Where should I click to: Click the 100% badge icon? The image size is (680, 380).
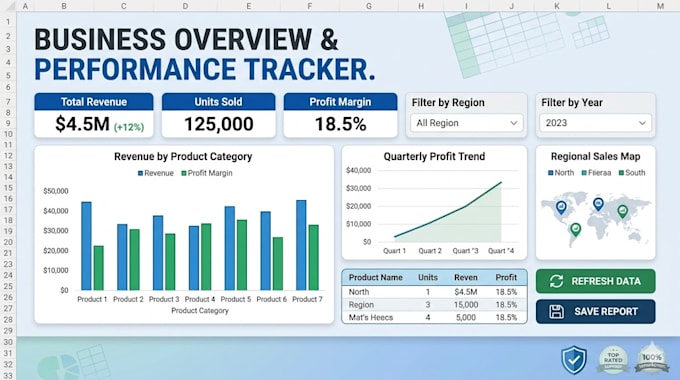pyautogui.click(x=652, y=358)
